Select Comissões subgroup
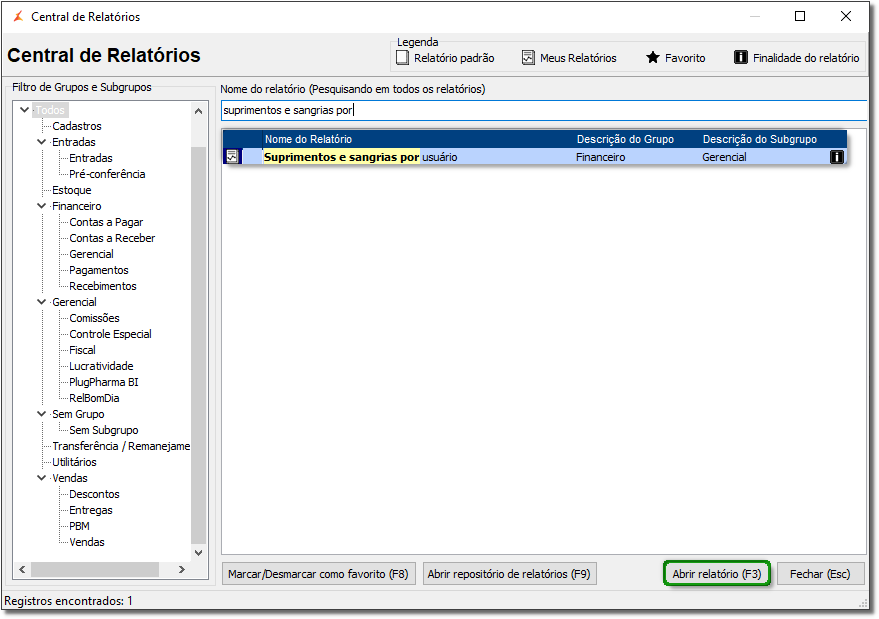Image resolution: width=879 pixels, height=619 pixels. coord(94,318)
